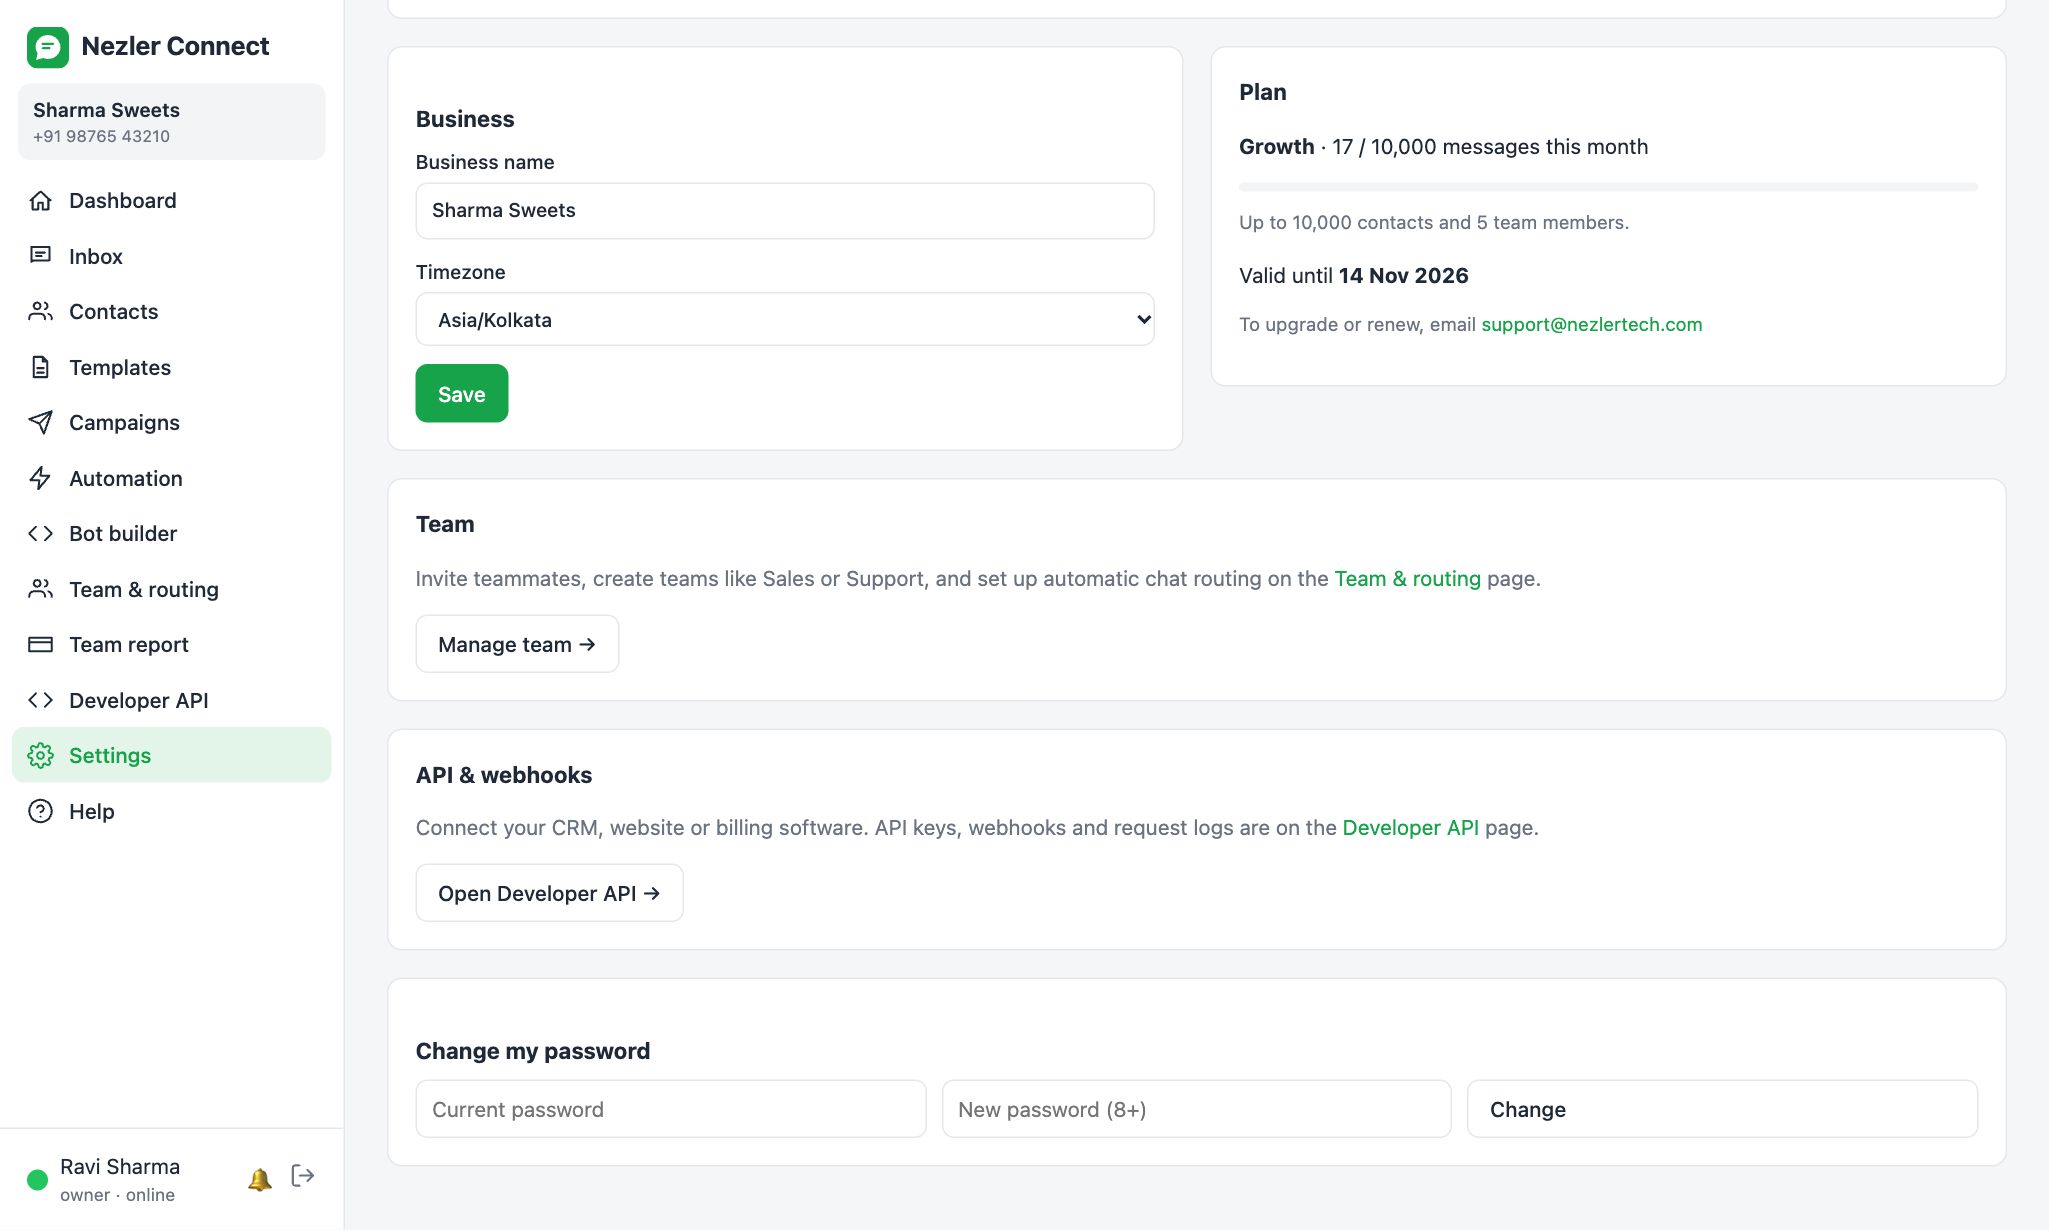Save the business details

[462, 394]
